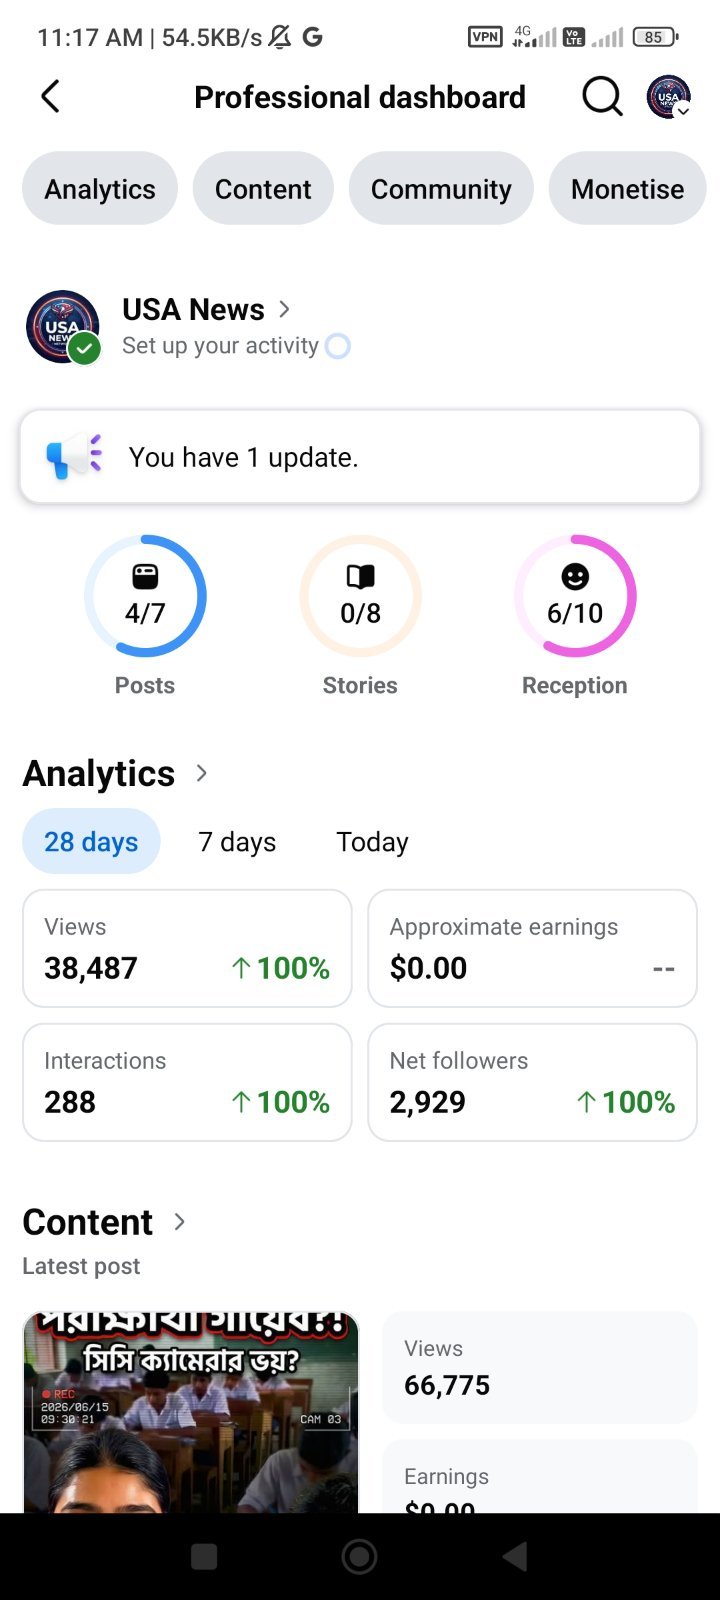Open the Monetise tab
720x1600 pixels.
[x=628, y=189]
